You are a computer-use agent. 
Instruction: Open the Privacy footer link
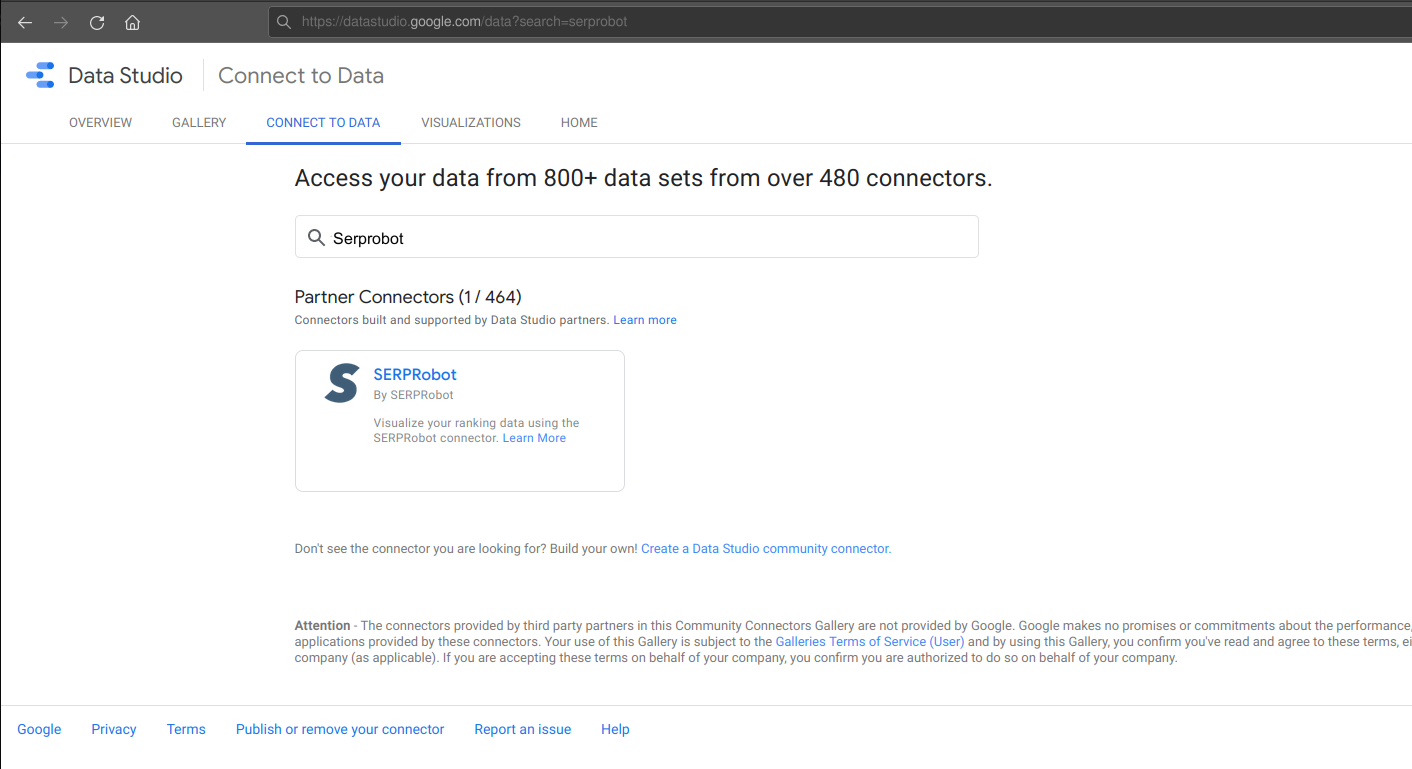(x=114, y=729)
